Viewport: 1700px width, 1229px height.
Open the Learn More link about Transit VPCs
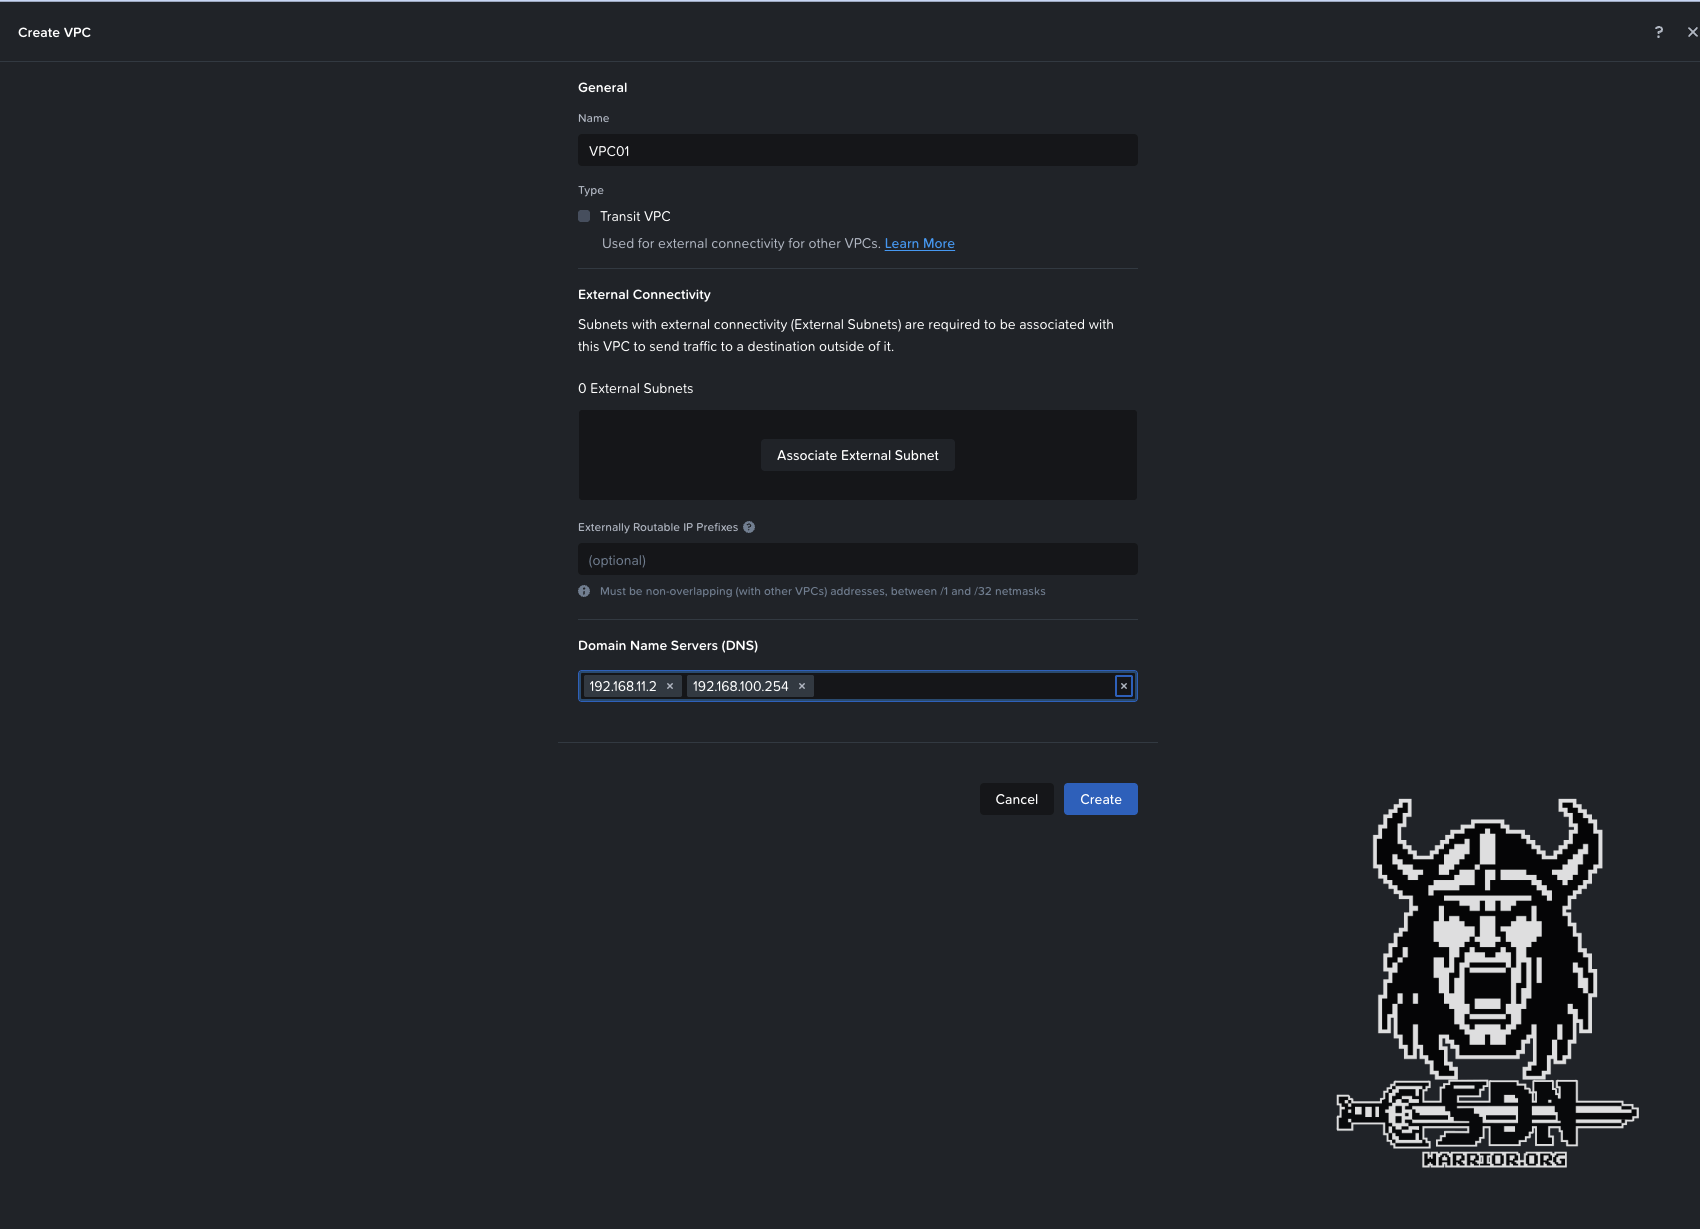[919, 243]
